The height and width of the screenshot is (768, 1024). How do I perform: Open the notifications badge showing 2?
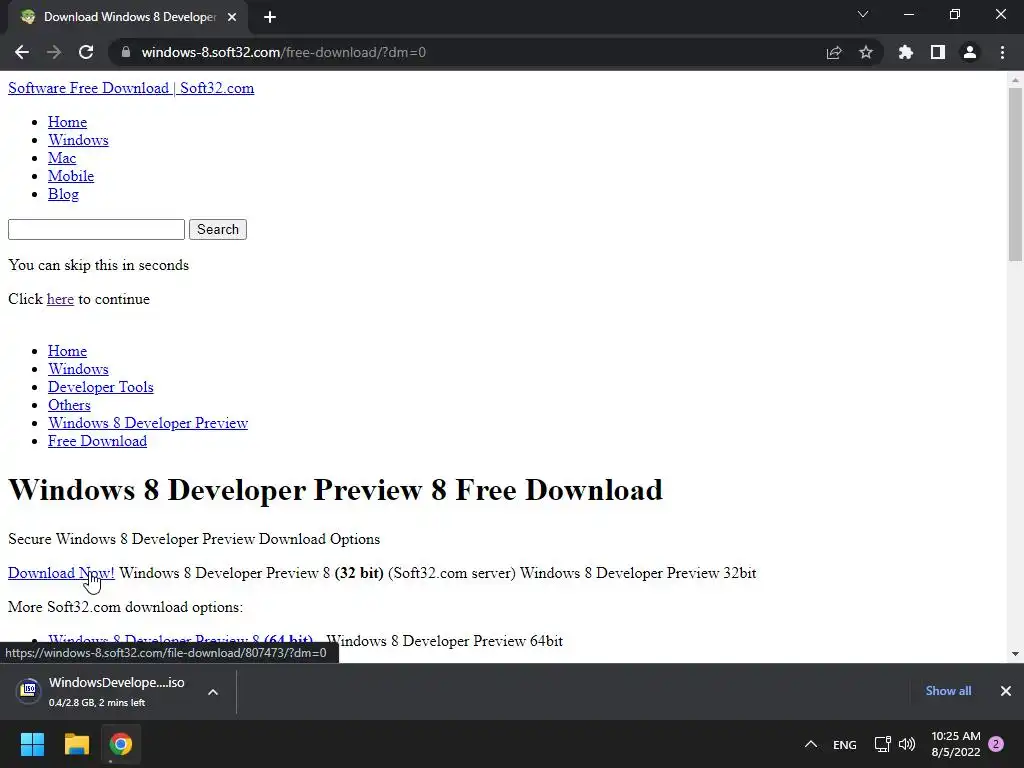point(997,744)
